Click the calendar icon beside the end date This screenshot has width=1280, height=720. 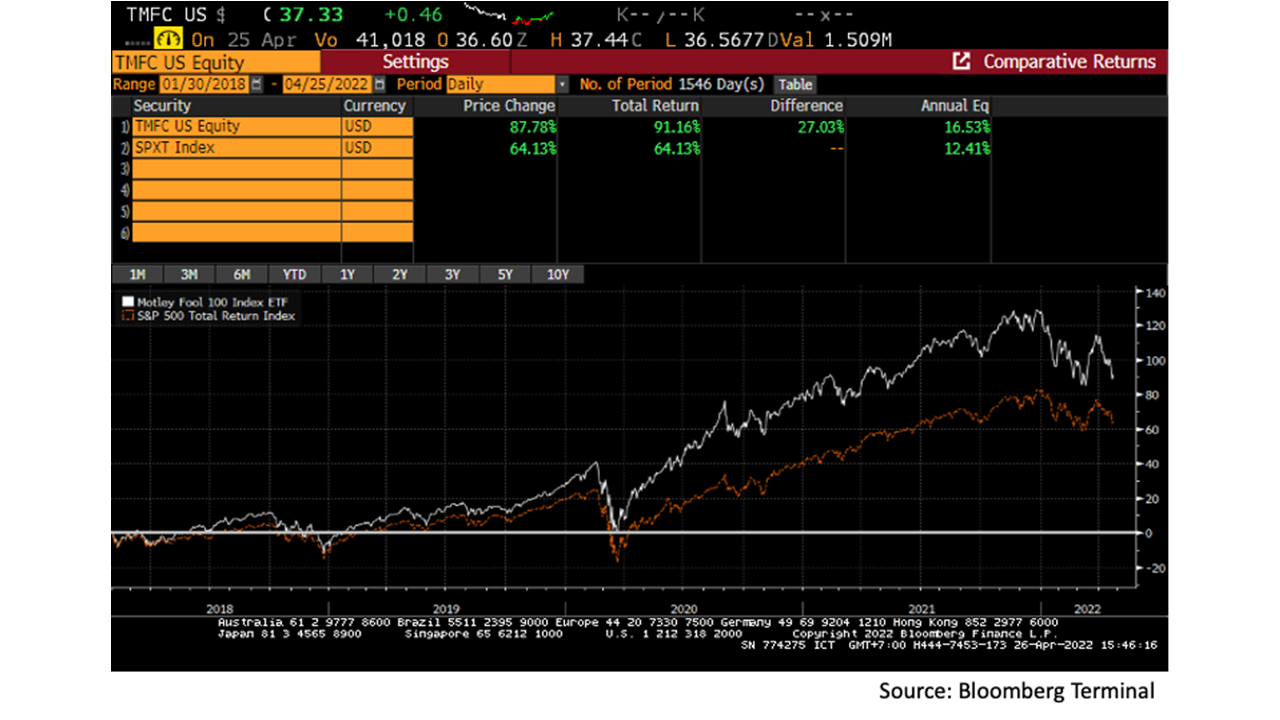pyautogui.click(x=378, y=84)
